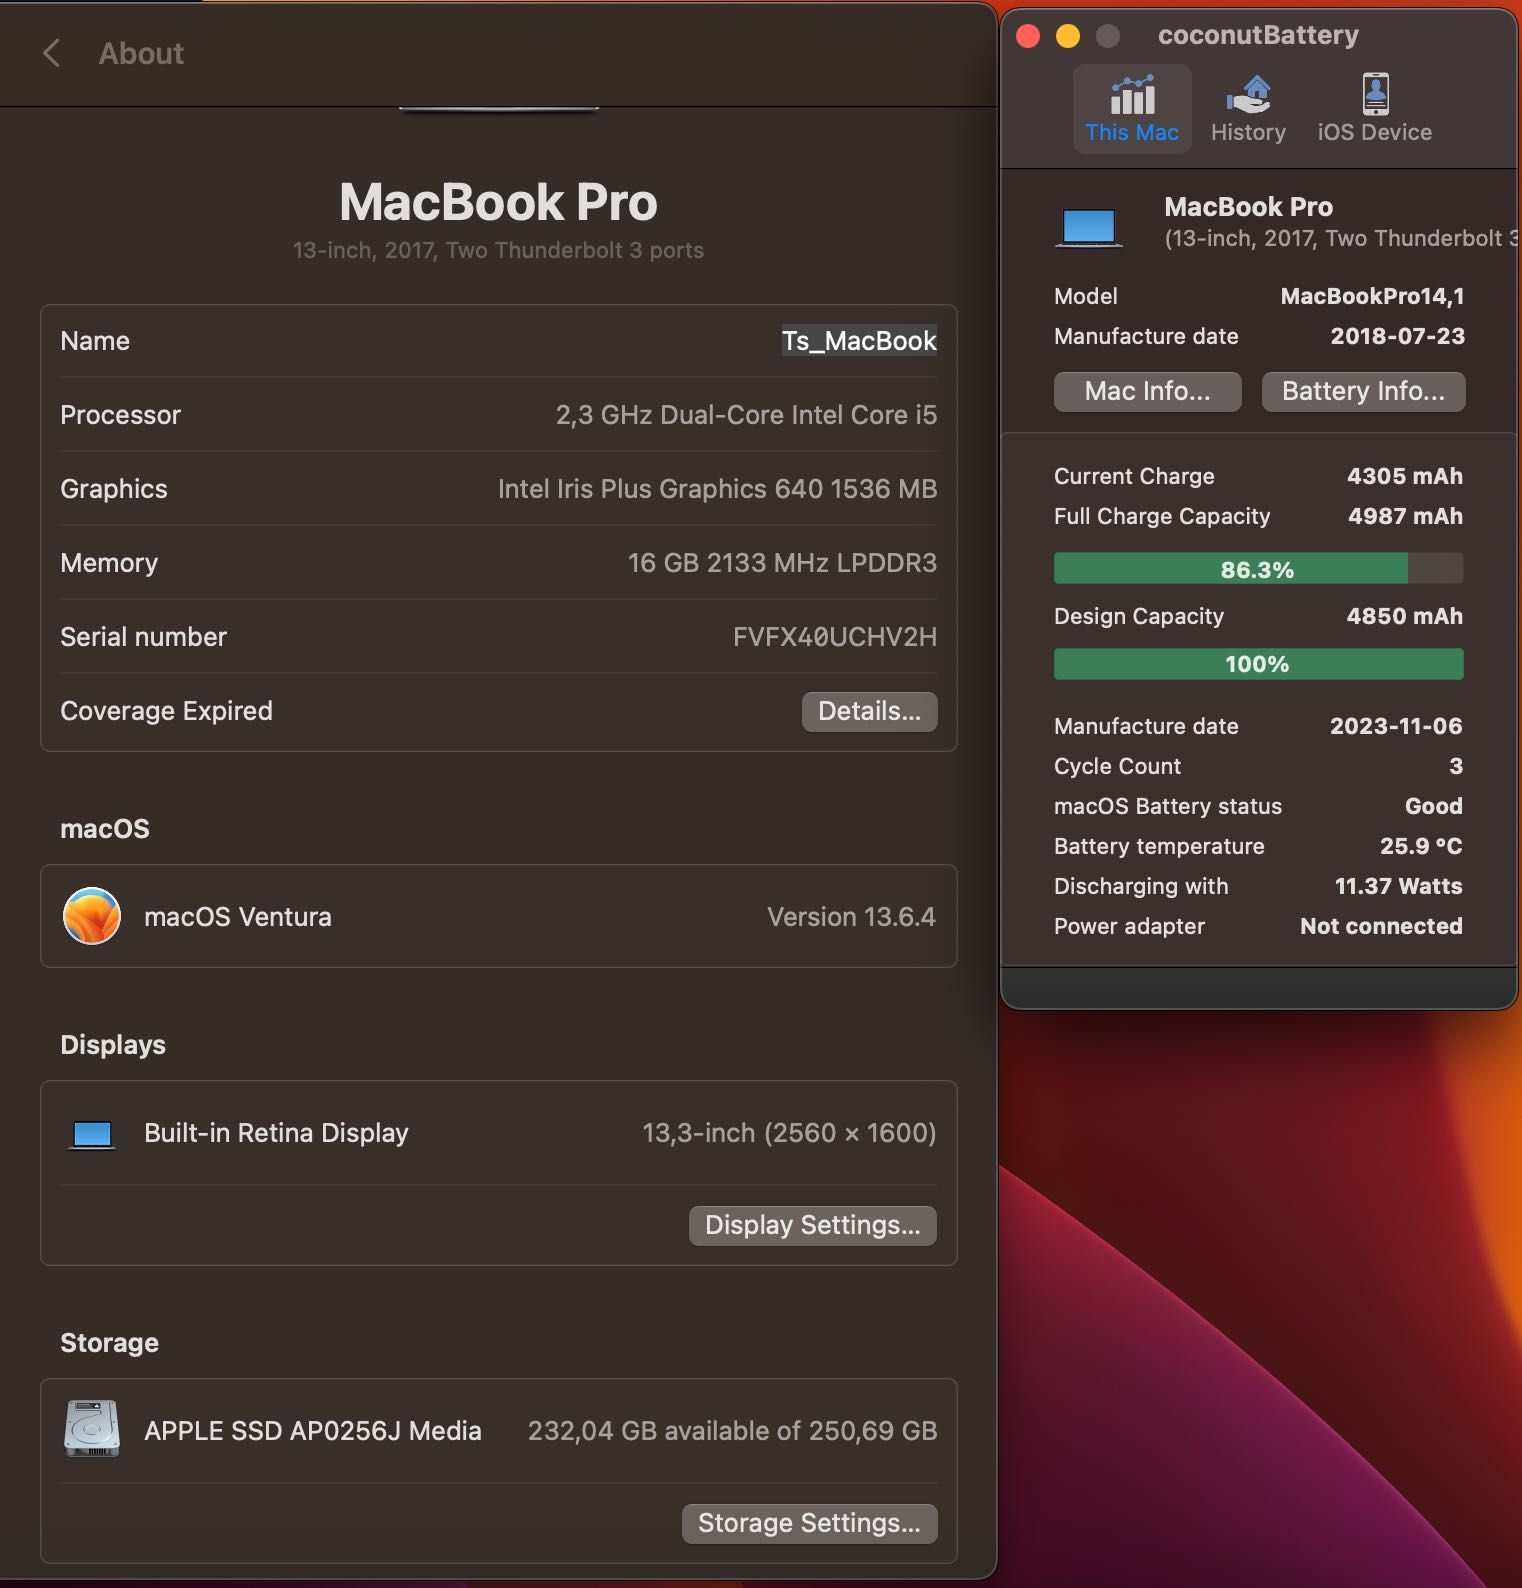This screenshot has height=1588, width=1522.
Task: Switch to History tab in coconutBattery
Action: click(x=1248, y=109)
